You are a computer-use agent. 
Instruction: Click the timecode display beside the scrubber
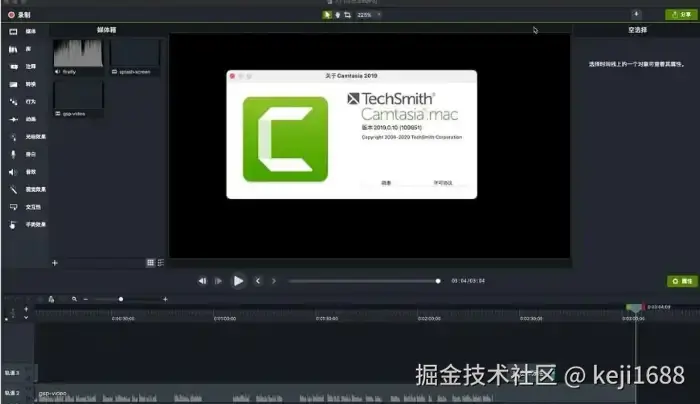(x=468, y=281)
